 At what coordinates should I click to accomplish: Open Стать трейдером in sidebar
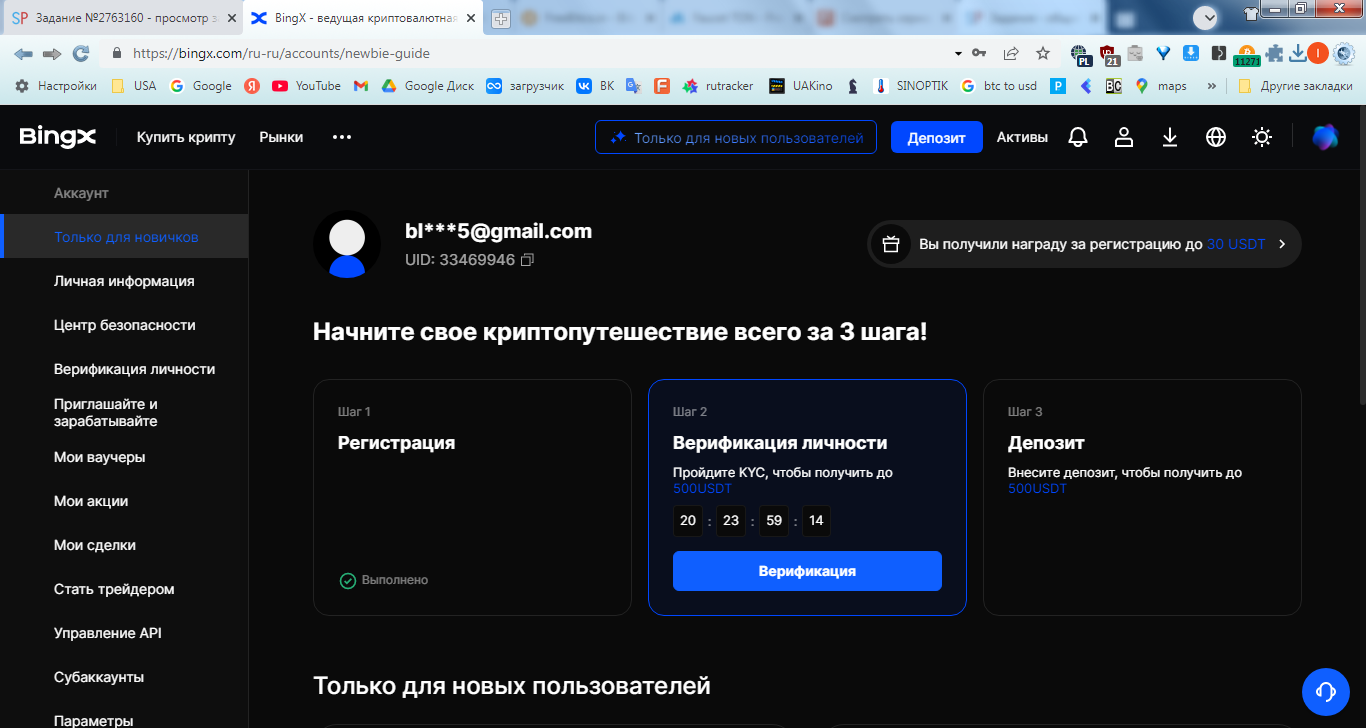coord(124,589)
